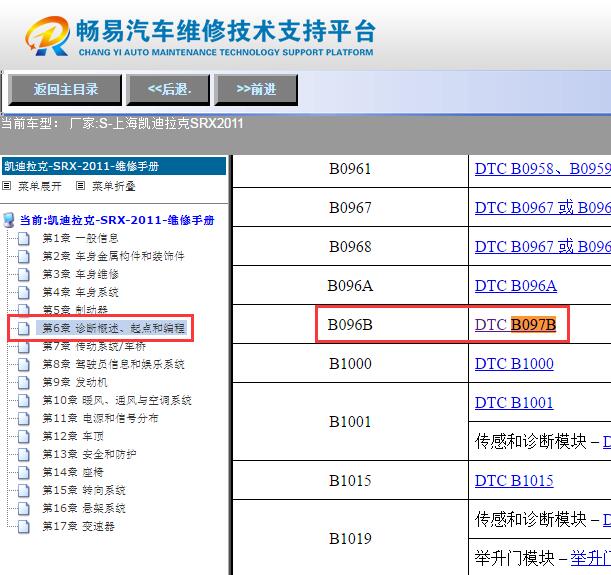Click the page icon for 第3章 车身维修
Viewport: 611px width, 575px height.
[x=23, y=274]
